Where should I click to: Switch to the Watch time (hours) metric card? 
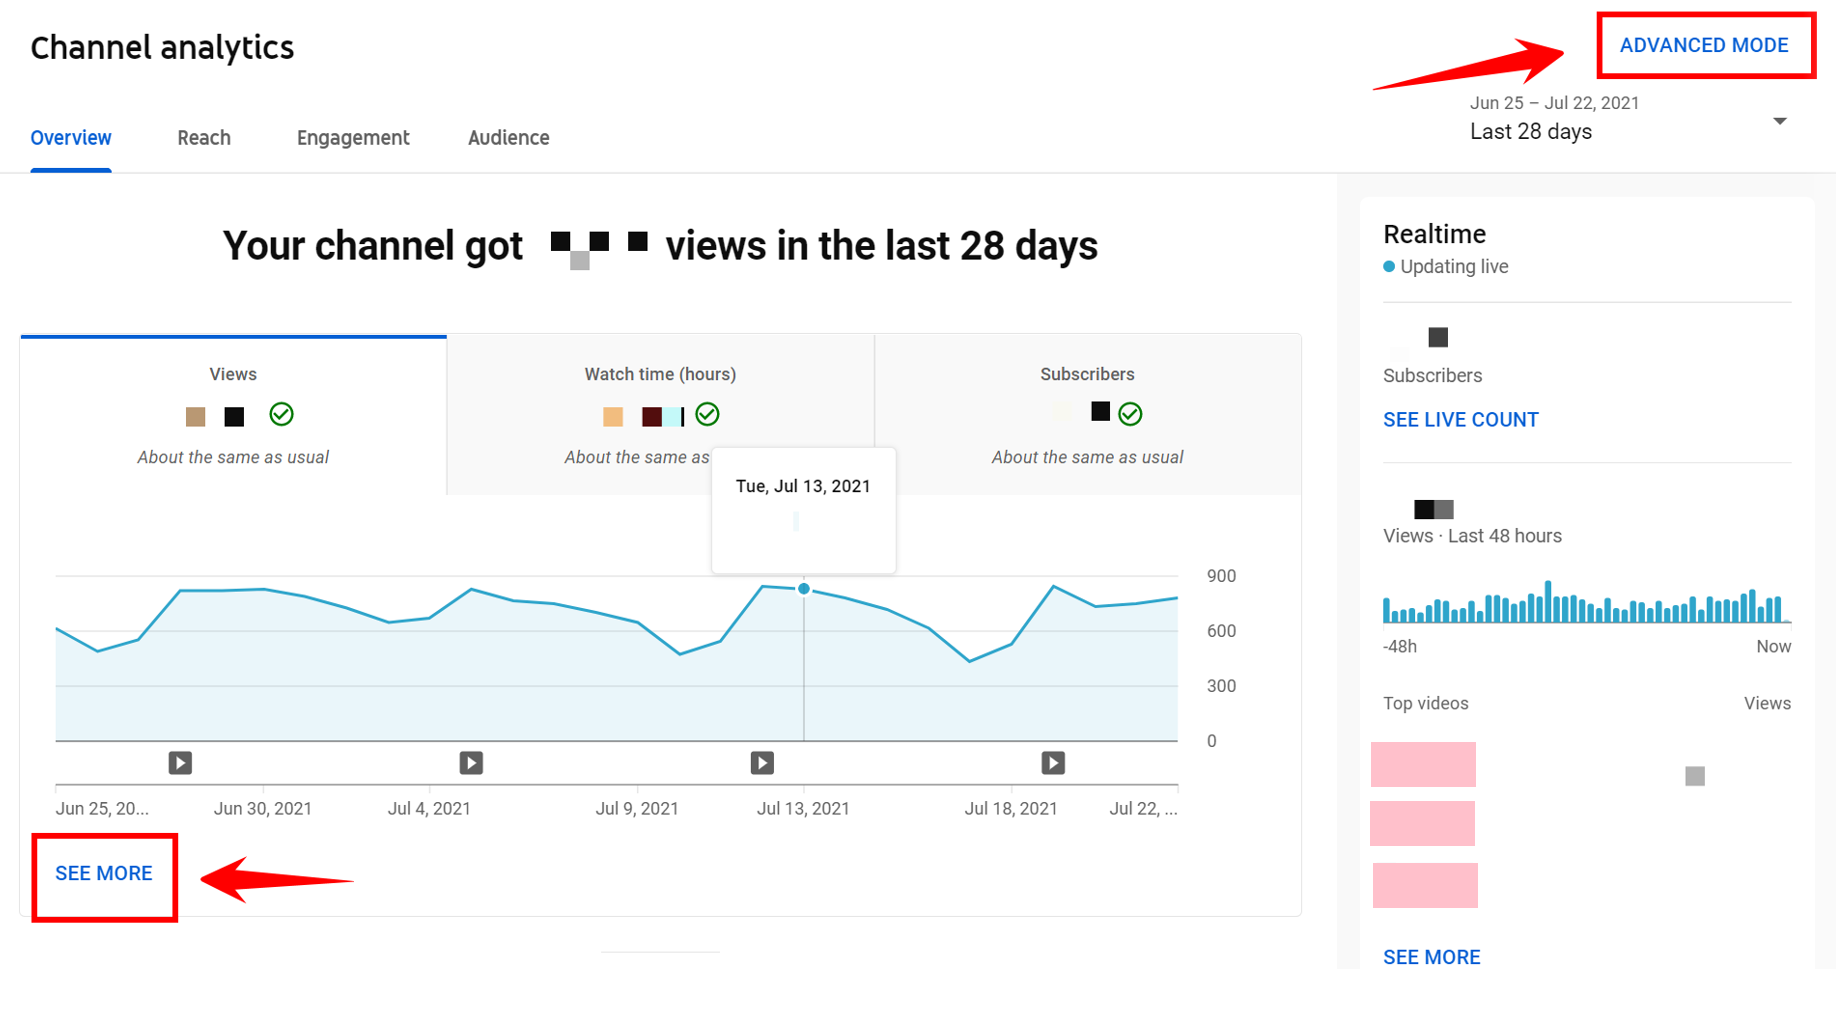point(660,374)
